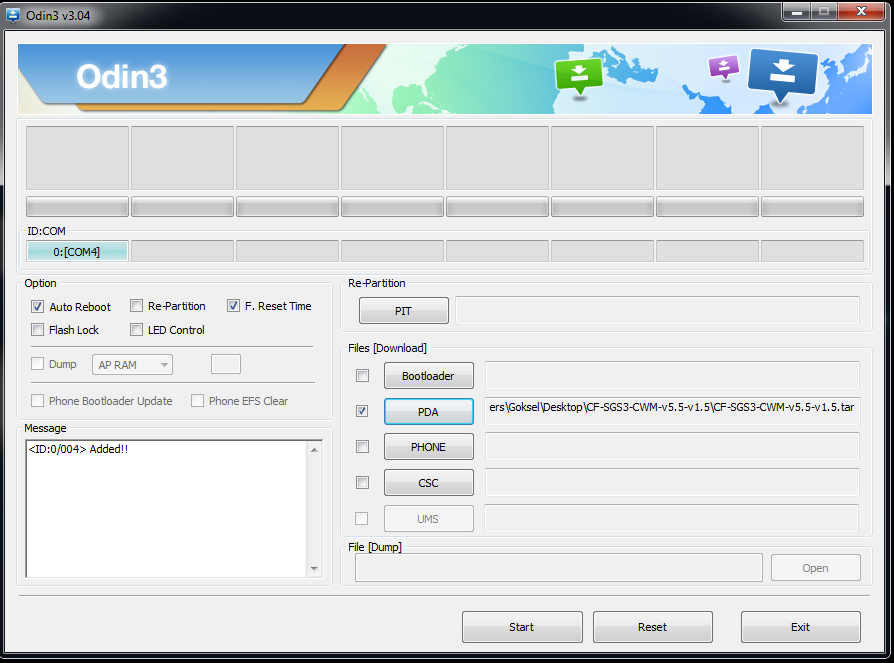Click the PHONE file button
The width and height of the screenshot is (894, 663).
click(x=429, y=447)
